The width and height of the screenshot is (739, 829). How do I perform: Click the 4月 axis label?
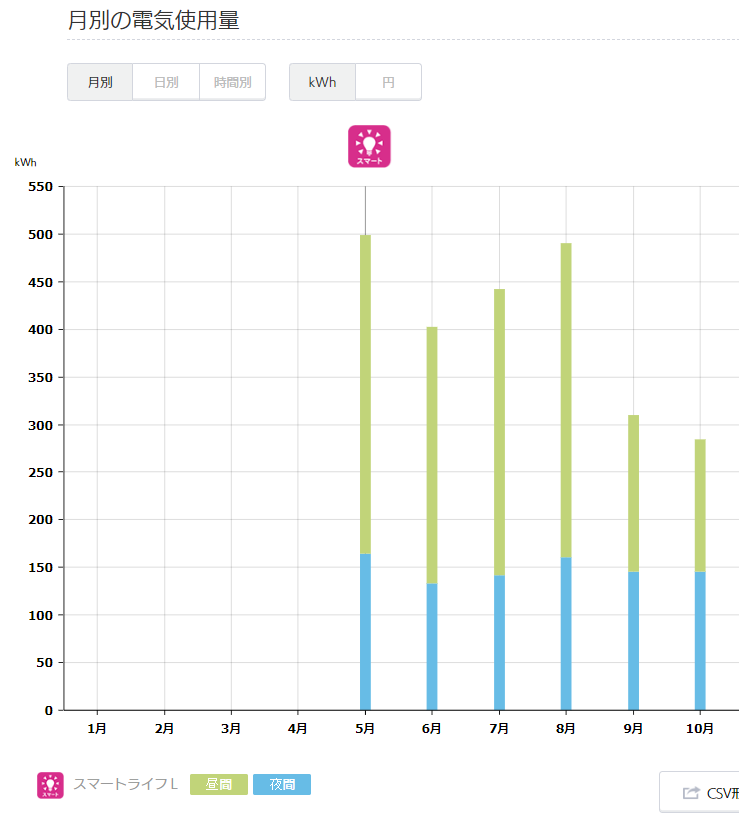click(x=298, y=729)
